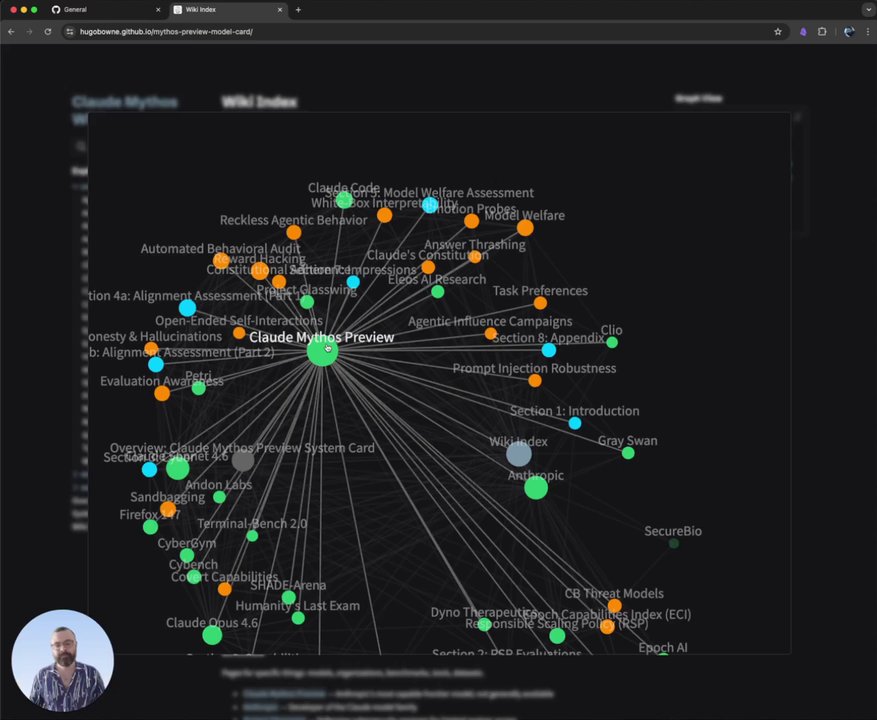Select the Terminal-Bench 2.0 node
Image resolution: width=877 pixels, height=720 pixels.
click(x=252, y=536)
